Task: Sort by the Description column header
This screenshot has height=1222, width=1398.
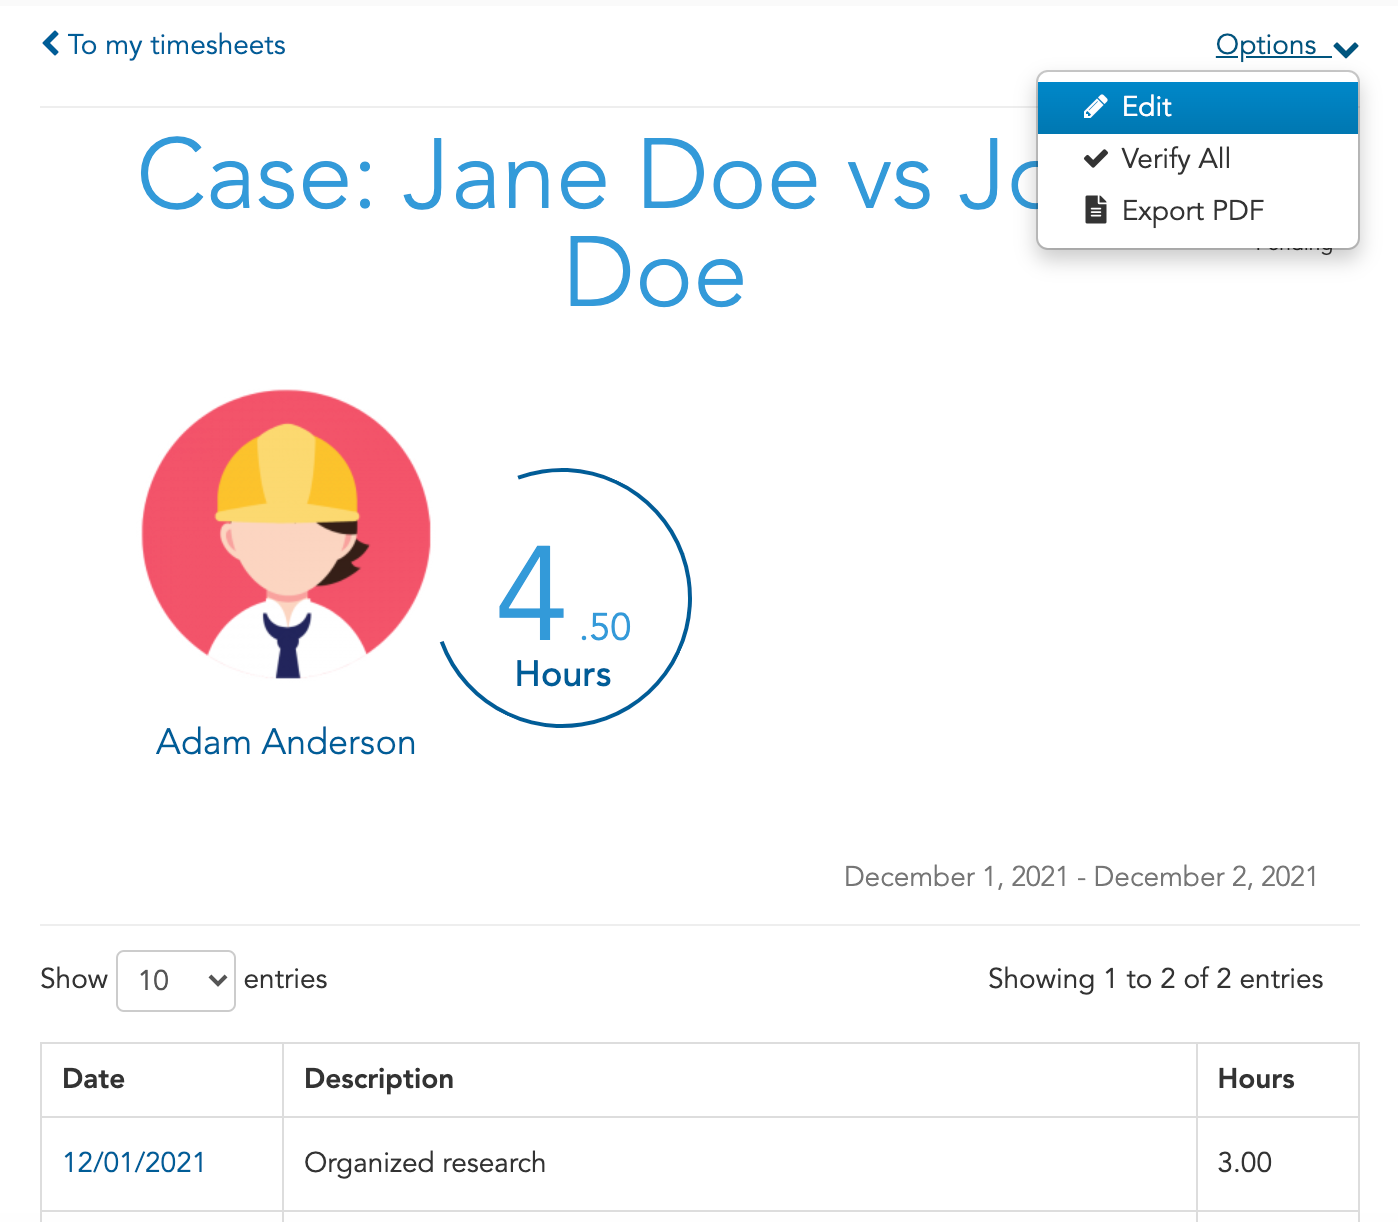Action: tap(740, 1079)
